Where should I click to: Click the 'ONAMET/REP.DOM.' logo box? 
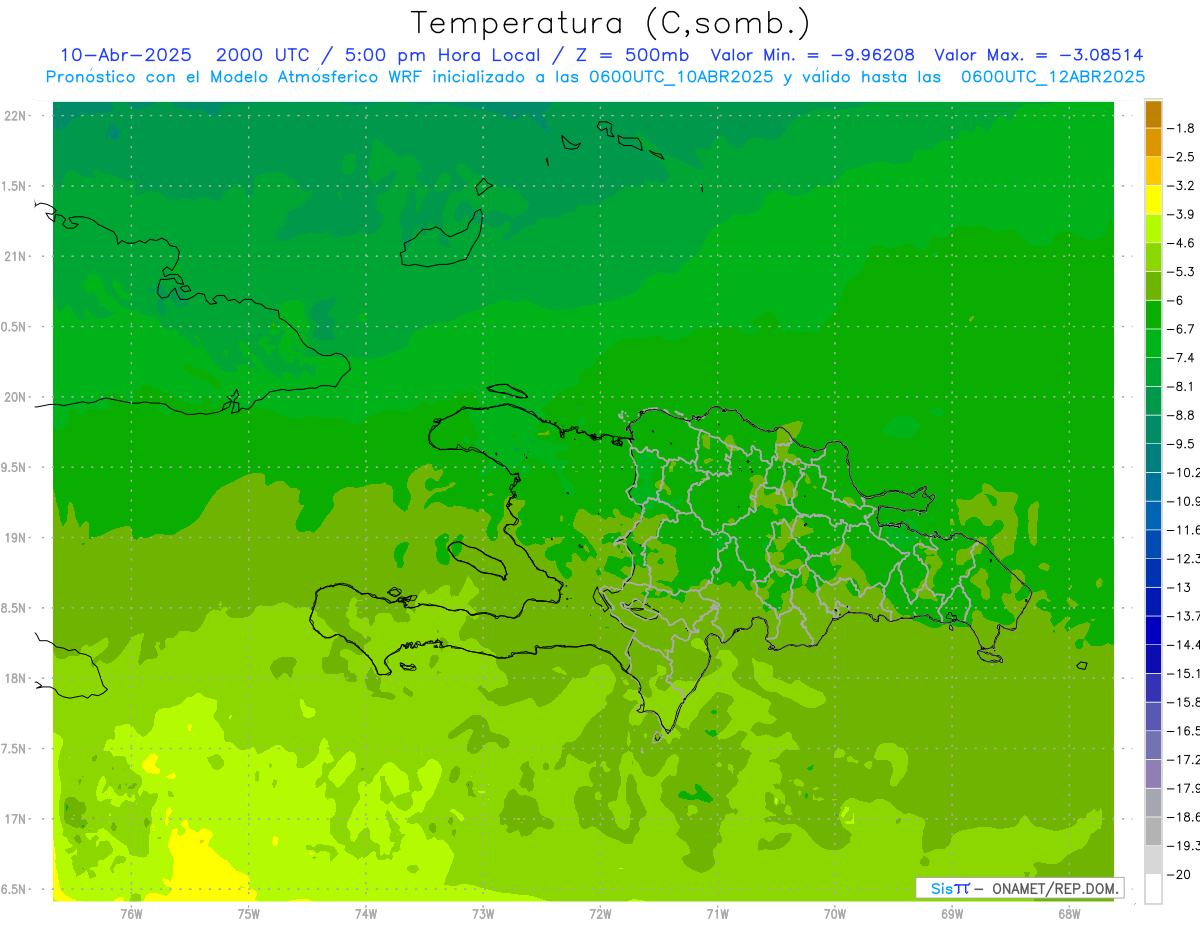(1019, 888)
